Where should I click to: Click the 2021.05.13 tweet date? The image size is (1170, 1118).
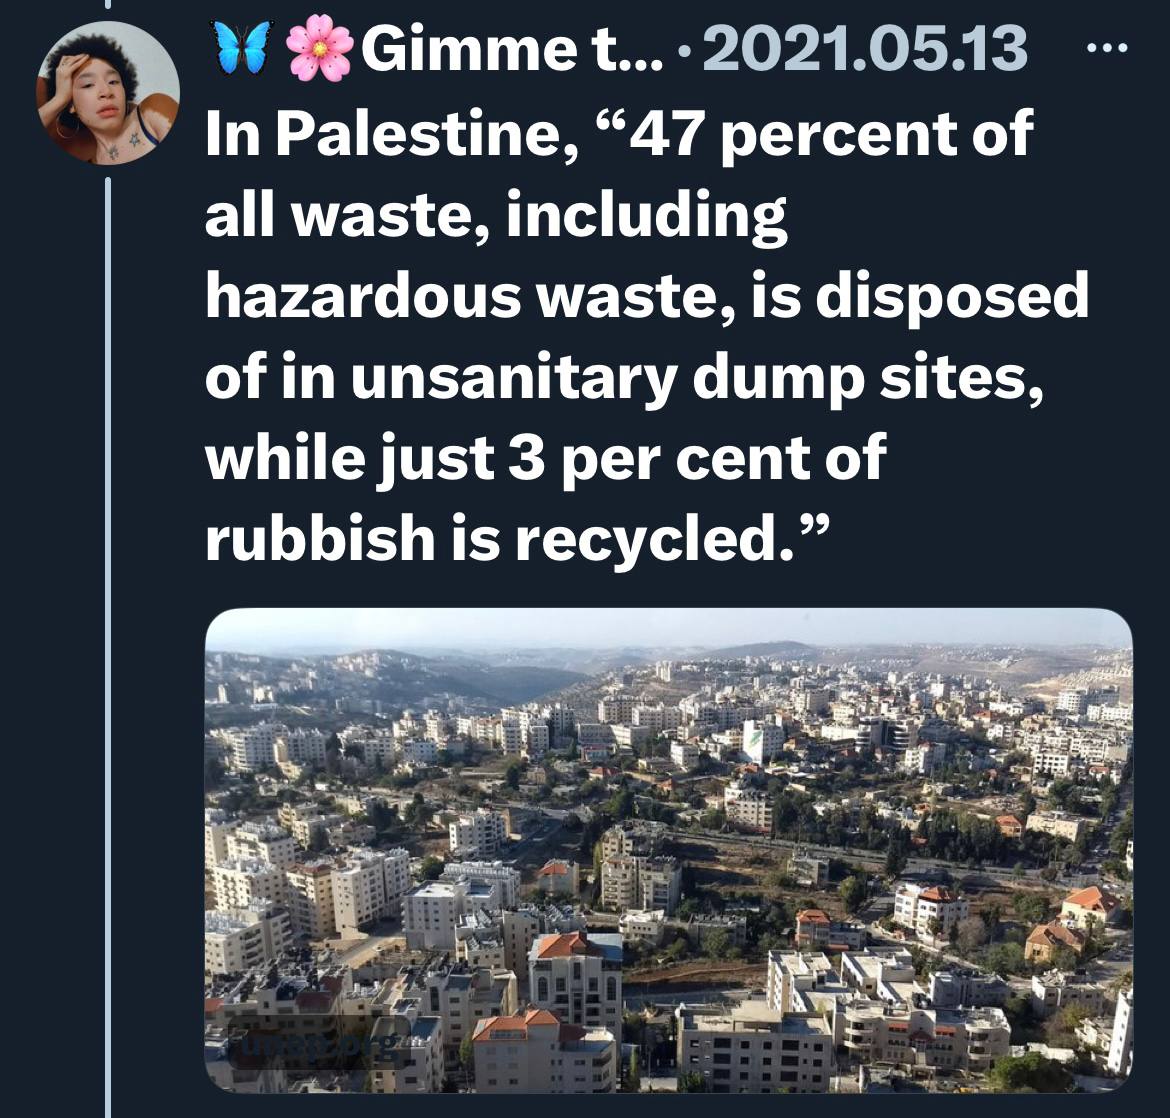(x=866, y=47)
